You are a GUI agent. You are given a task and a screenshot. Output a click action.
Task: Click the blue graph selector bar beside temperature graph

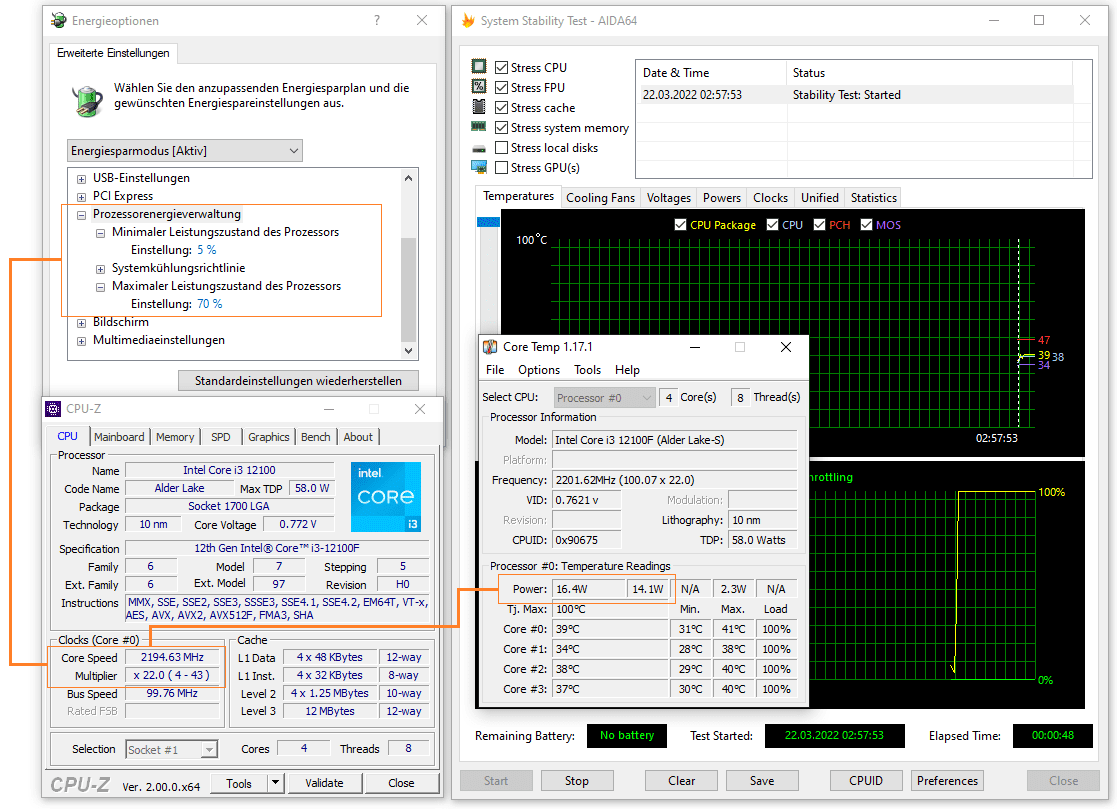click(488, 222)
